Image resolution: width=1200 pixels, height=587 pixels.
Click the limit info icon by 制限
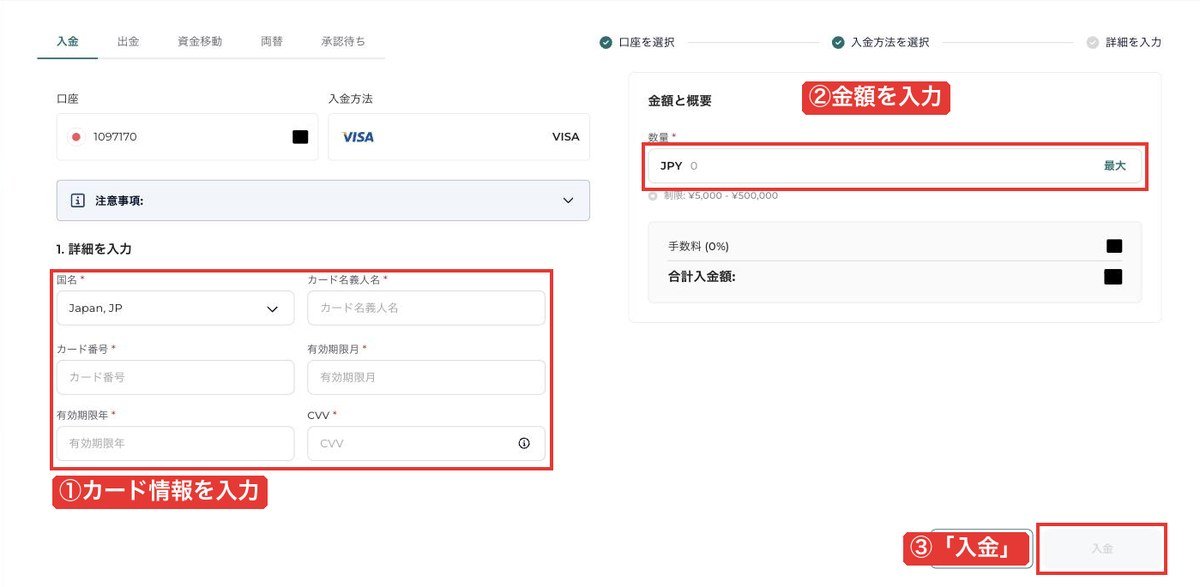pos(653,196)
